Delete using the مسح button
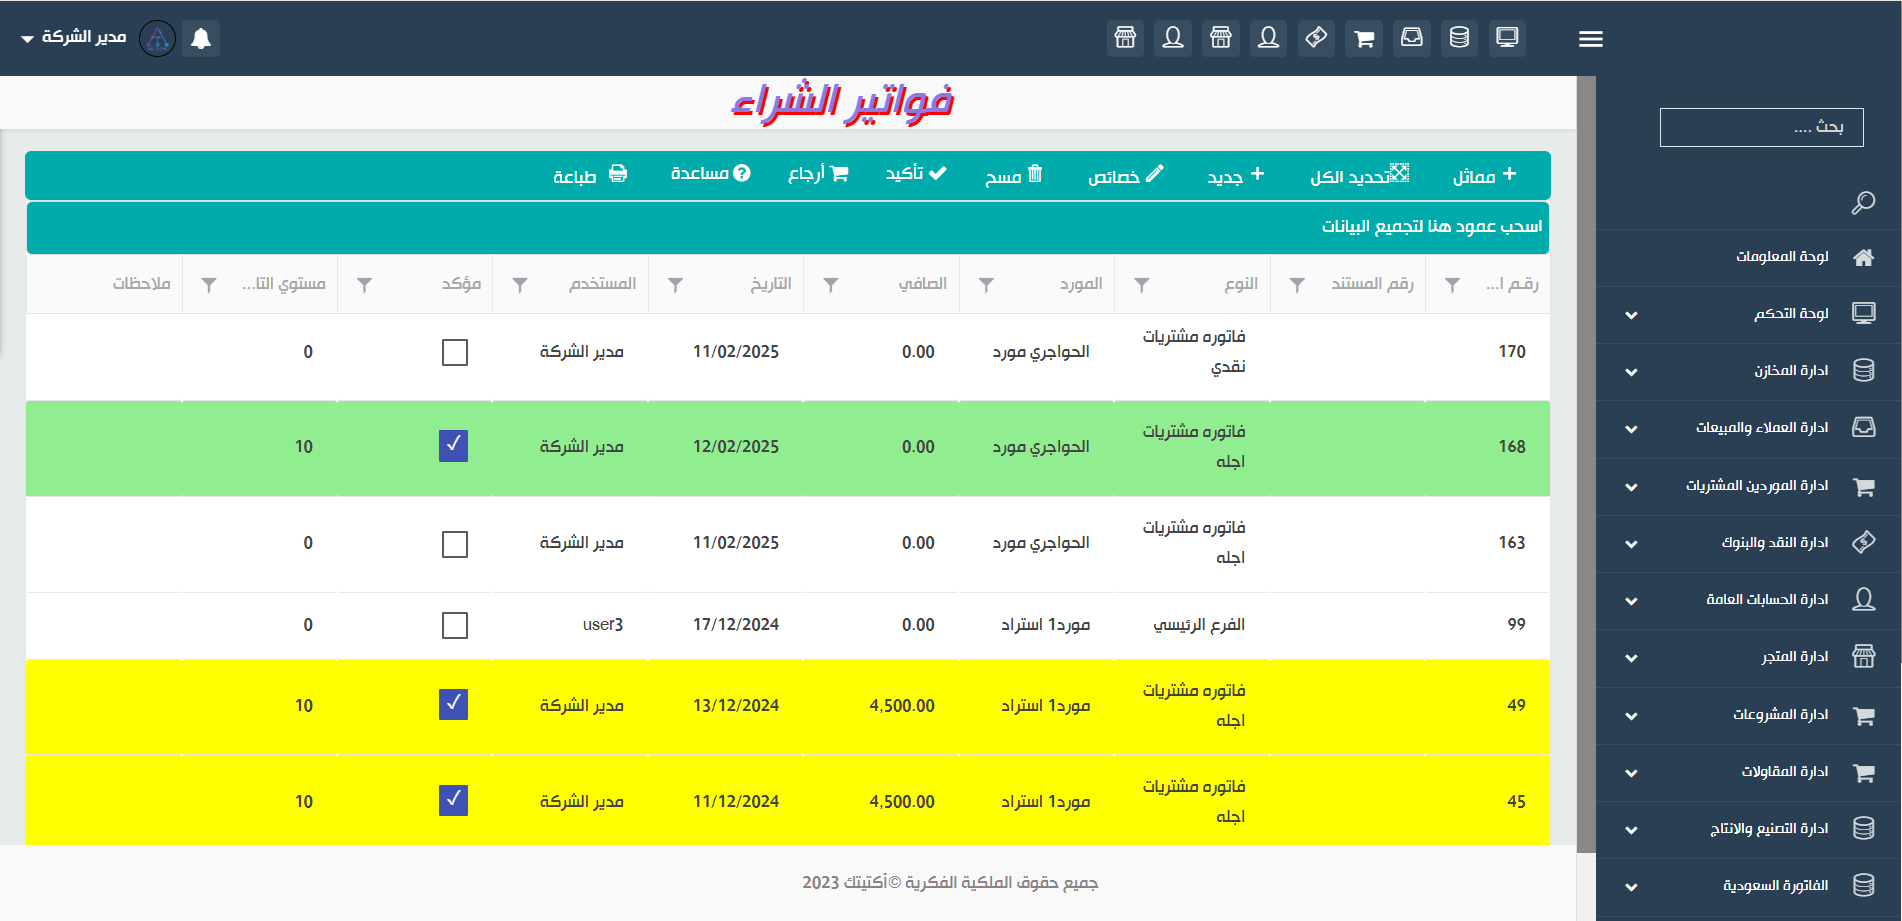Viewport: 1902px width, 921px height. click(1014, 176)
